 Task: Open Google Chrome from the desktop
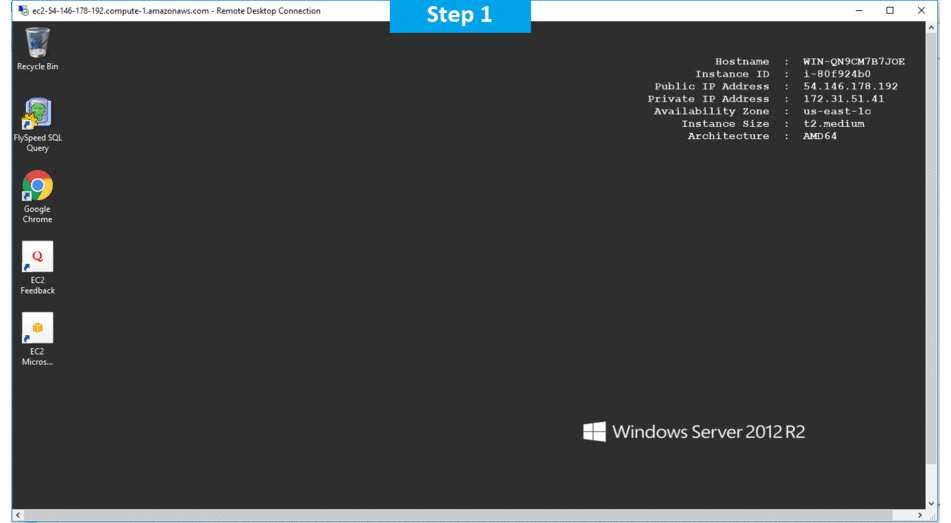[x=37, y=187]
